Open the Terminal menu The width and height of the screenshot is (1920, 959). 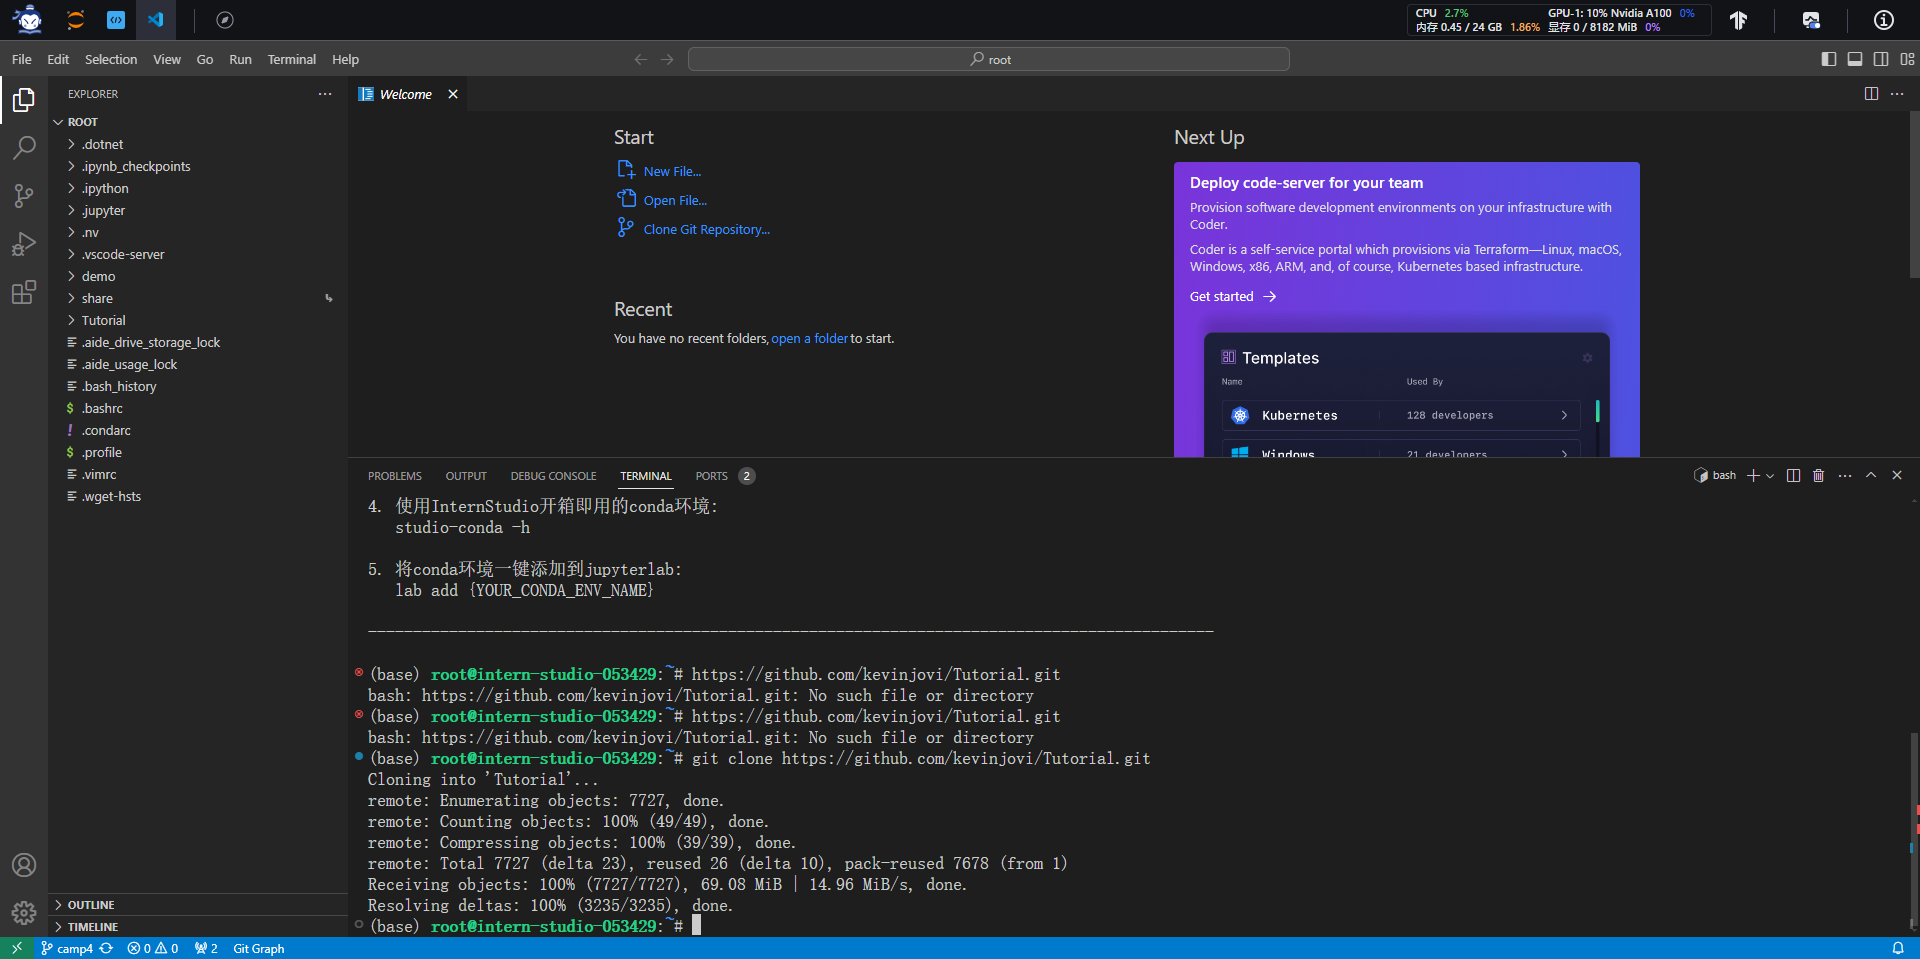pyautogui.click(x=291, y=59)
